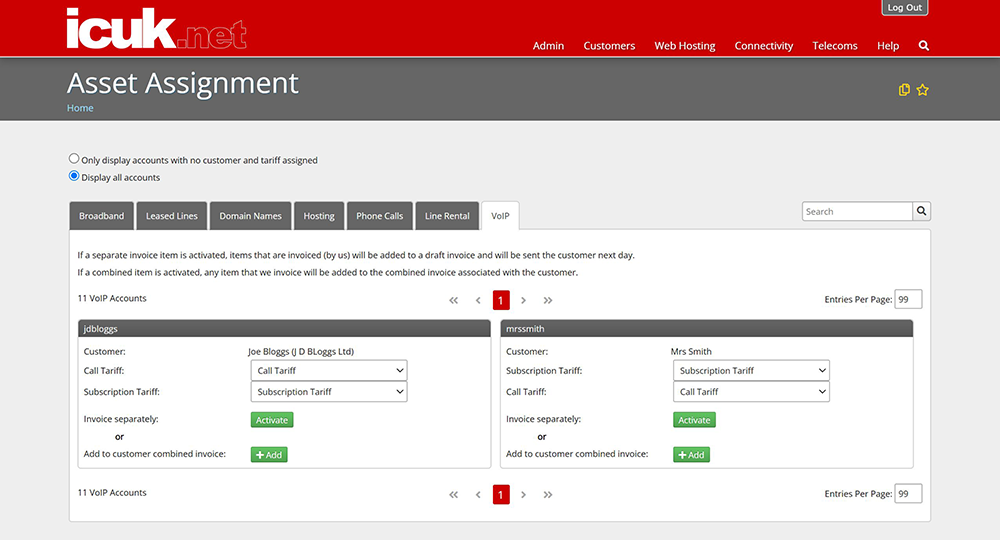
Task: Go to next page in top pagination
Action: click(523, 300)
